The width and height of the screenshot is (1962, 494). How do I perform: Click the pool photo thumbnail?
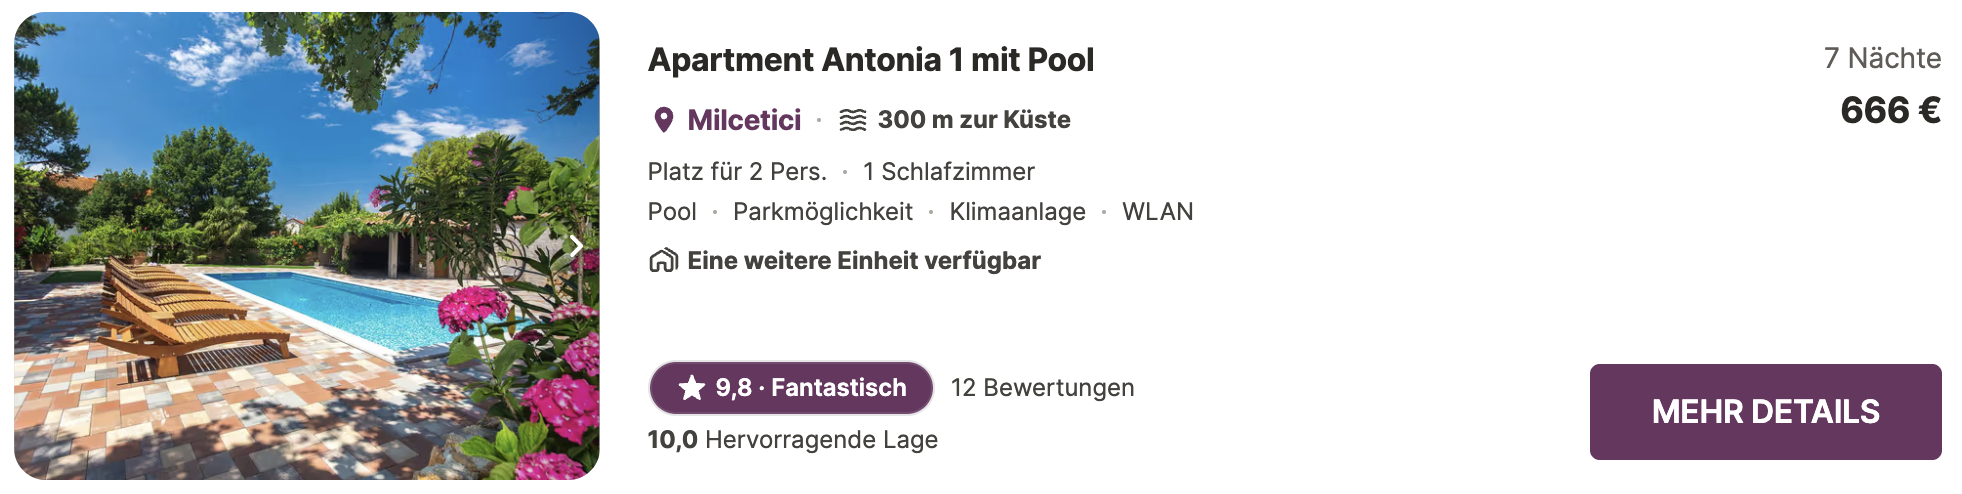click(307, 246)
